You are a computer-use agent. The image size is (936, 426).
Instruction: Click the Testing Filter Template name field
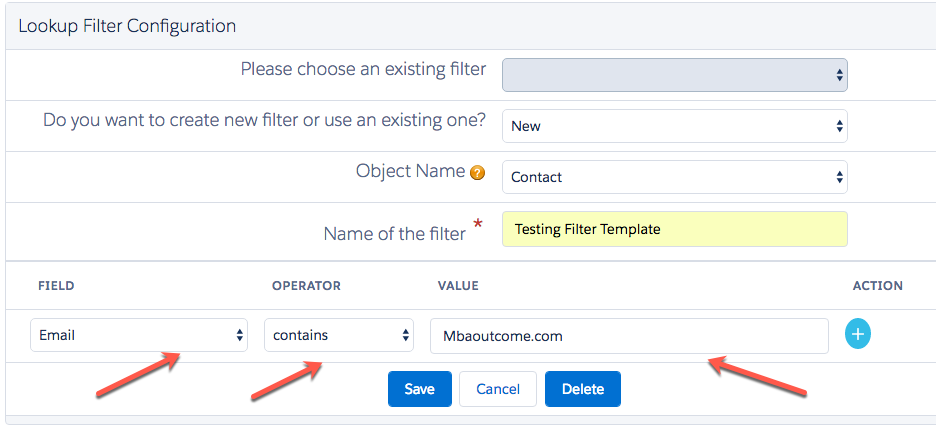(x=674, y=229)
